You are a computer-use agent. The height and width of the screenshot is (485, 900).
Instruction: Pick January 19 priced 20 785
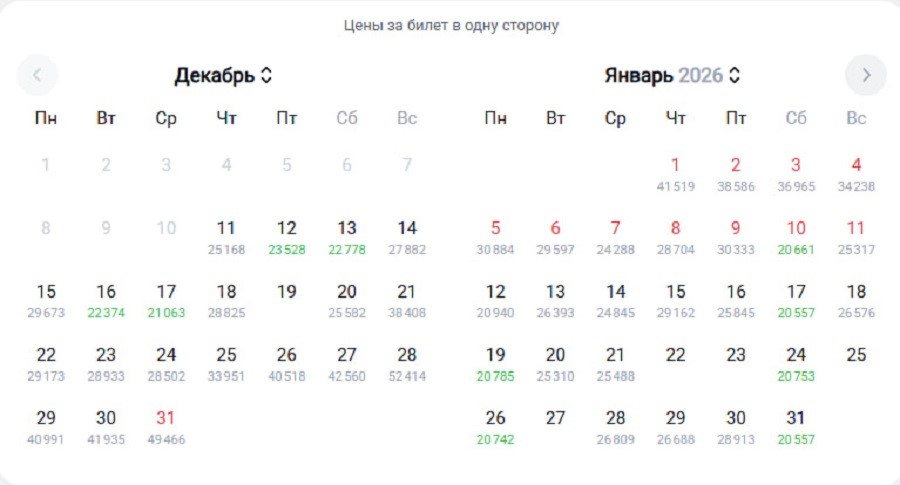496,364
